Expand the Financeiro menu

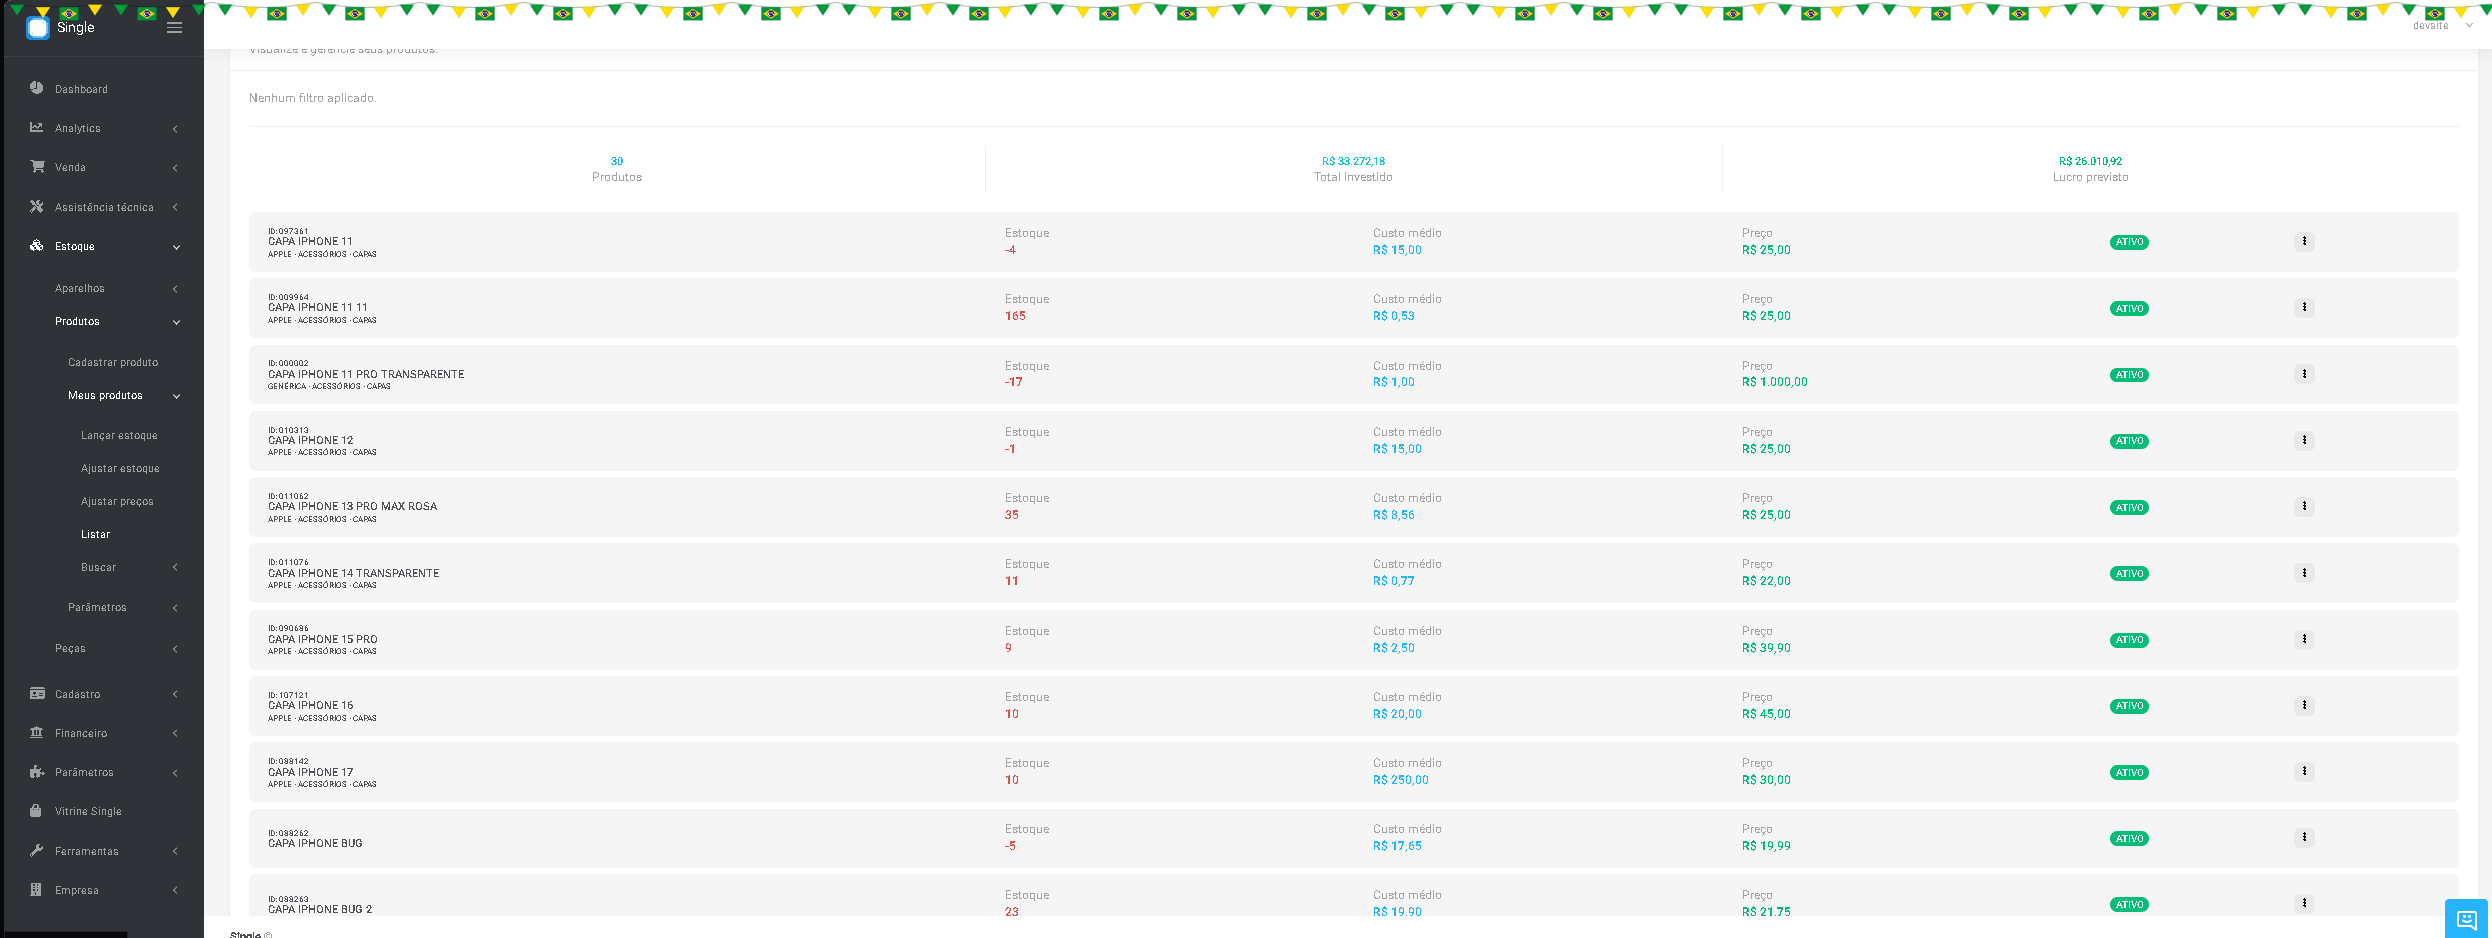point(104,733)
